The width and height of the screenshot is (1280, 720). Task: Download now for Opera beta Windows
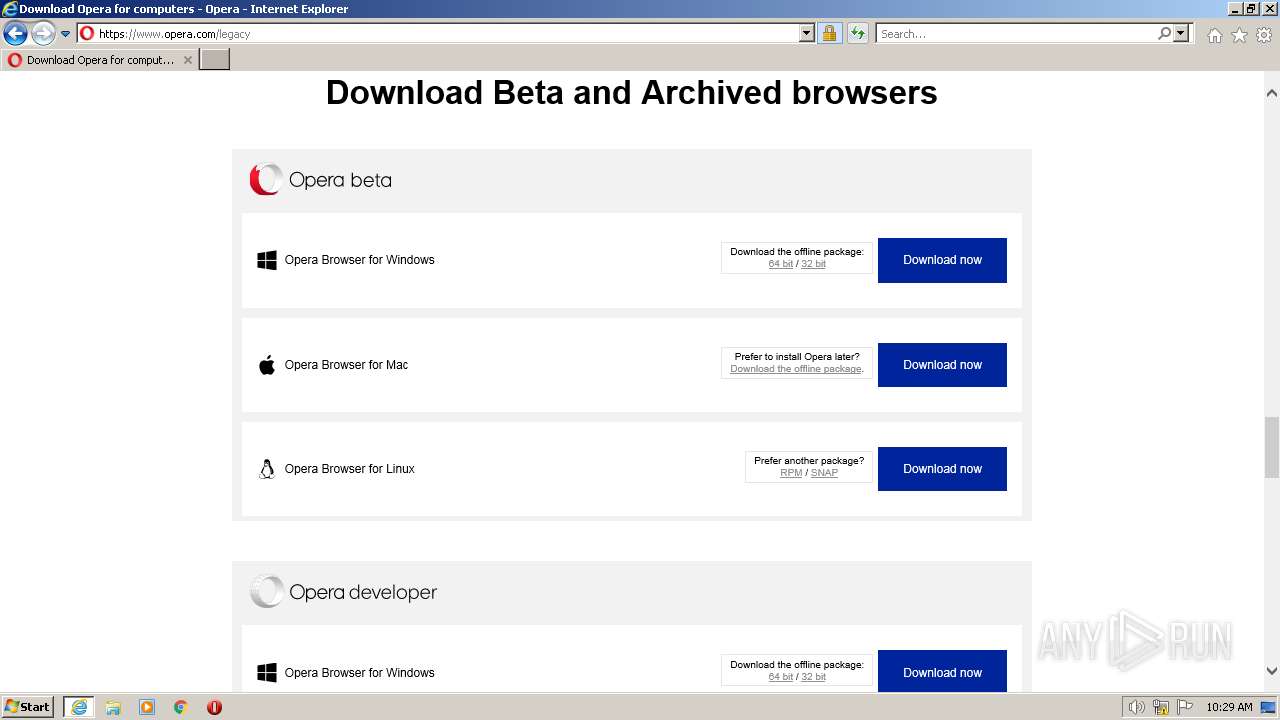pos(942,260)
